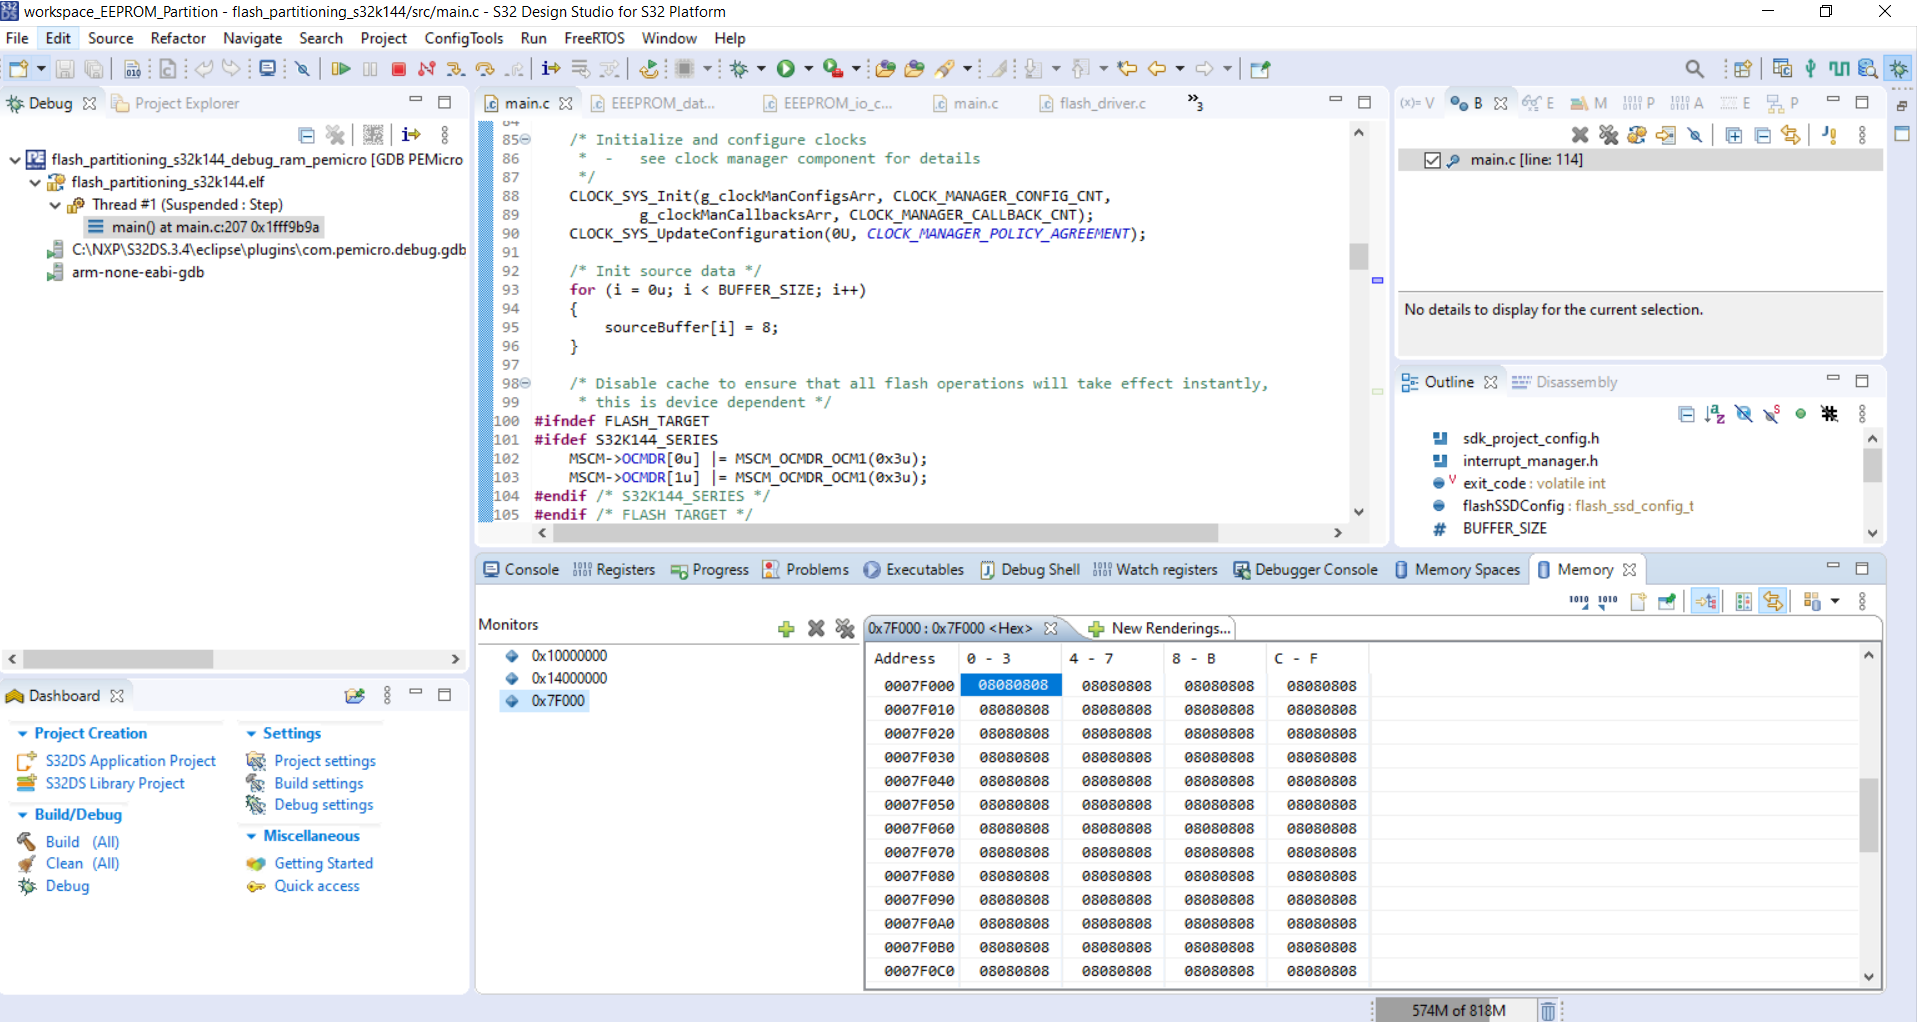Open the search dialog via magnifier icon
The image size is (1917, 1022).
coord(1696,68)
